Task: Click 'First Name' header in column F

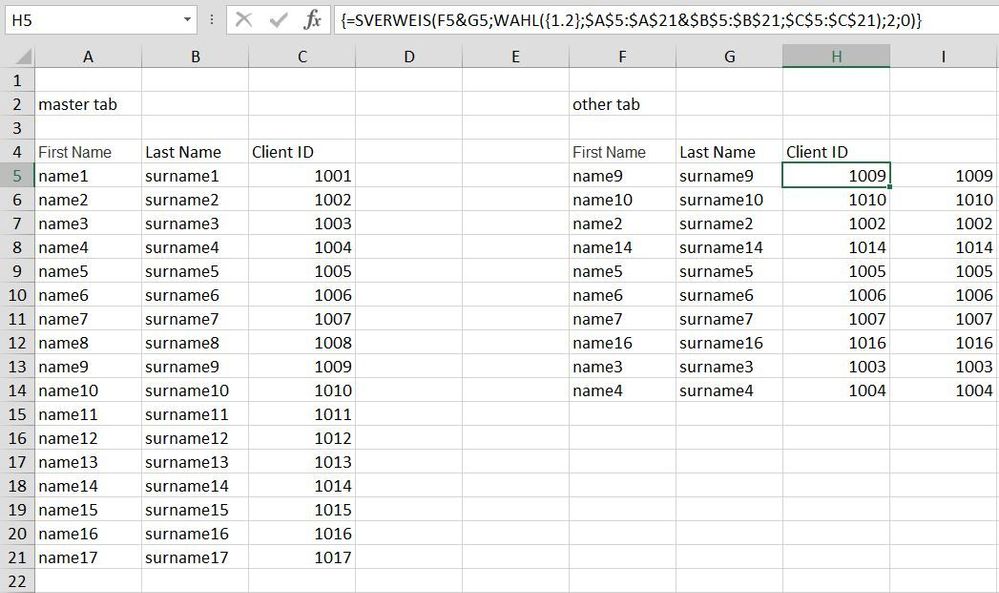Action: coord(622,152)
